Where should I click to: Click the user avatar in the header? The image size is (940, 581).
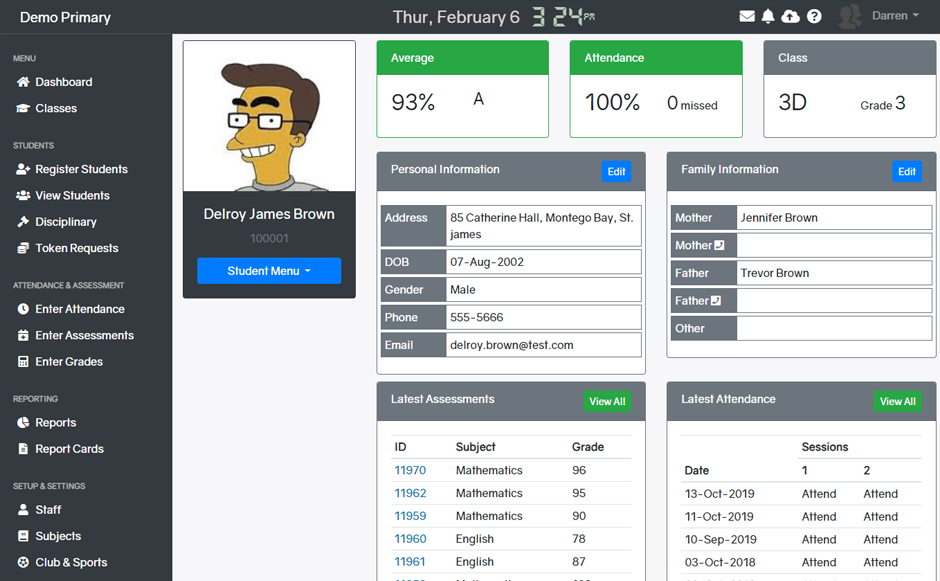pyautogui.click(x=850, y=17)
